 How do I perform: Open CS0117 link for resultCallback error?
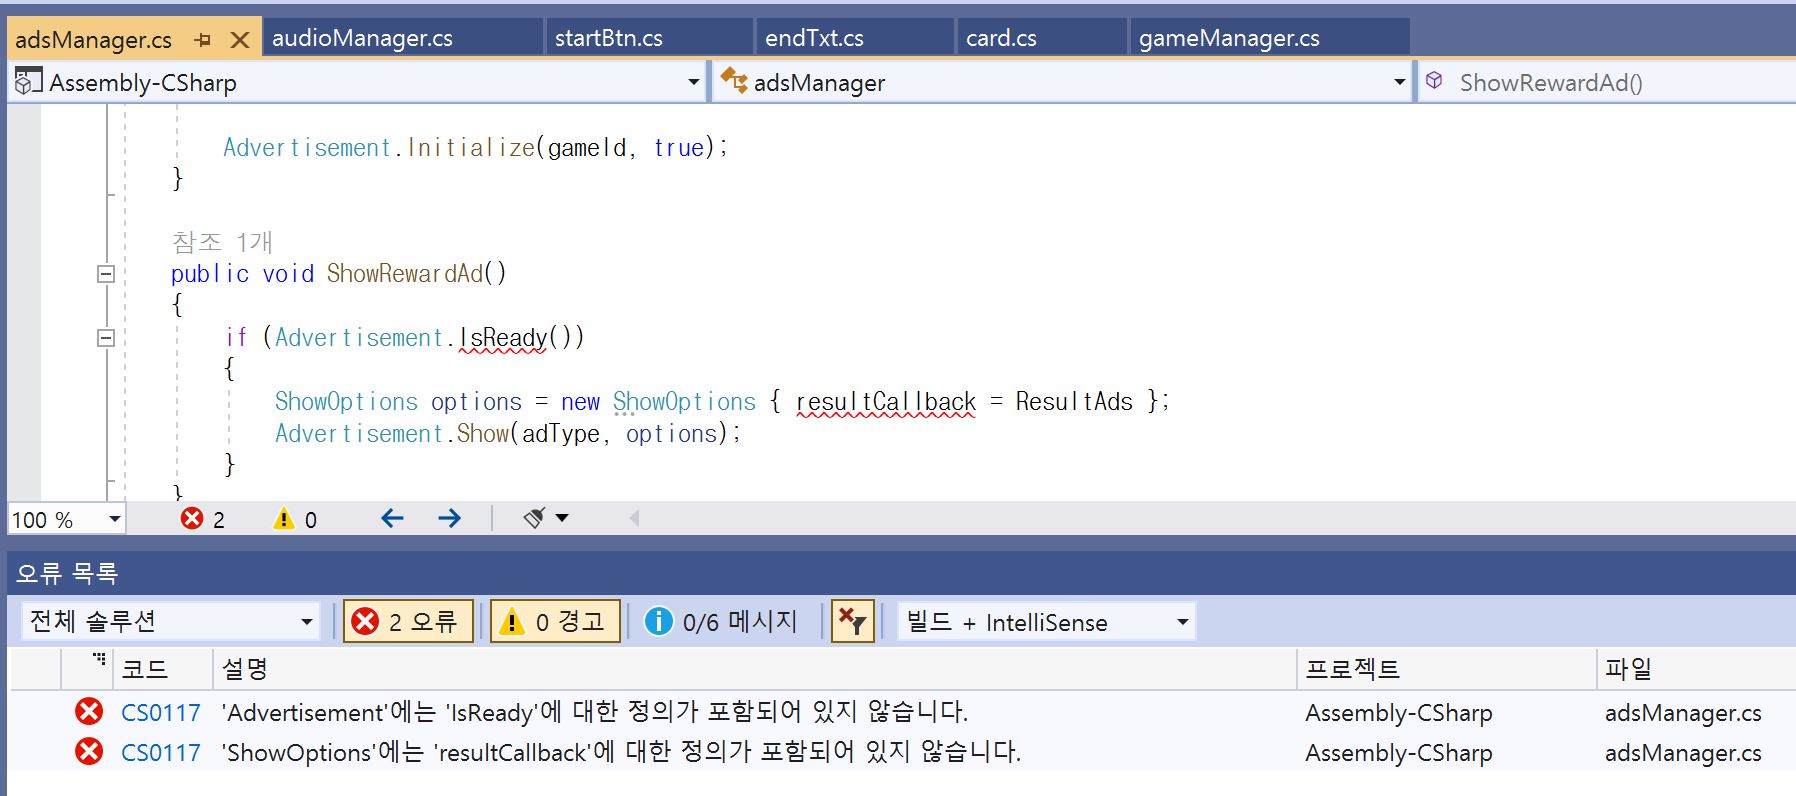pos(161,753)
